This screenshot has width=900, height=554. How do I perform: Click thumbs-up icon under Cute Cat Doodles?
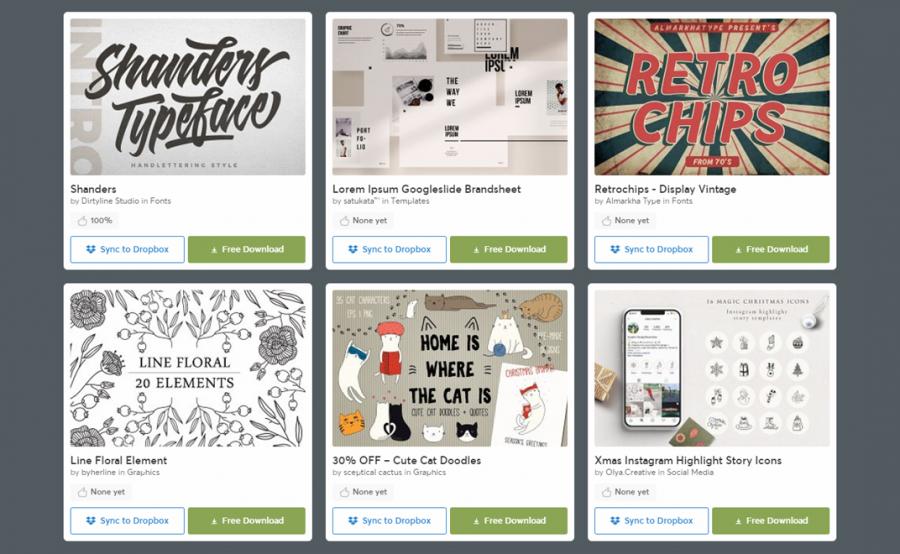(344, 492)
